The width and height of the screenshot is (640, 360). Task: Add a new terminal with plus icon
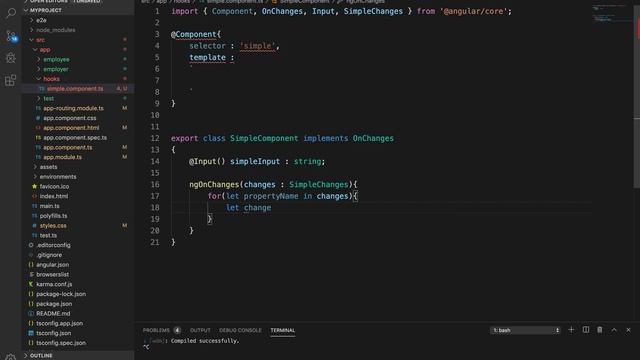click(x=571, y=330)
